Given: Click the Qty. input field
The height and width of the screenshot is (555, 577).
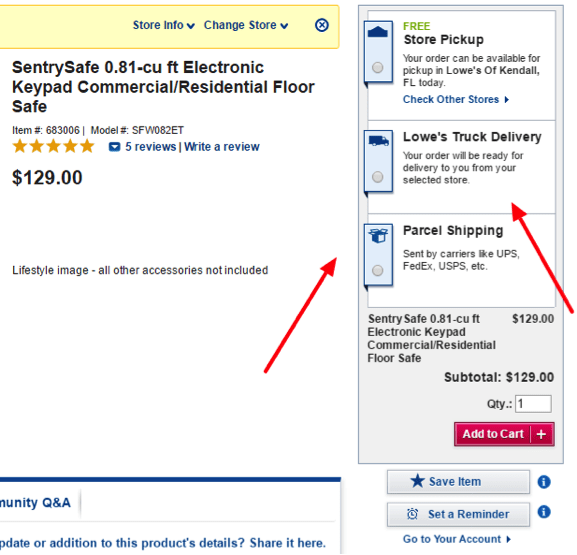Looking at the screenshot, I should [533, 404].
